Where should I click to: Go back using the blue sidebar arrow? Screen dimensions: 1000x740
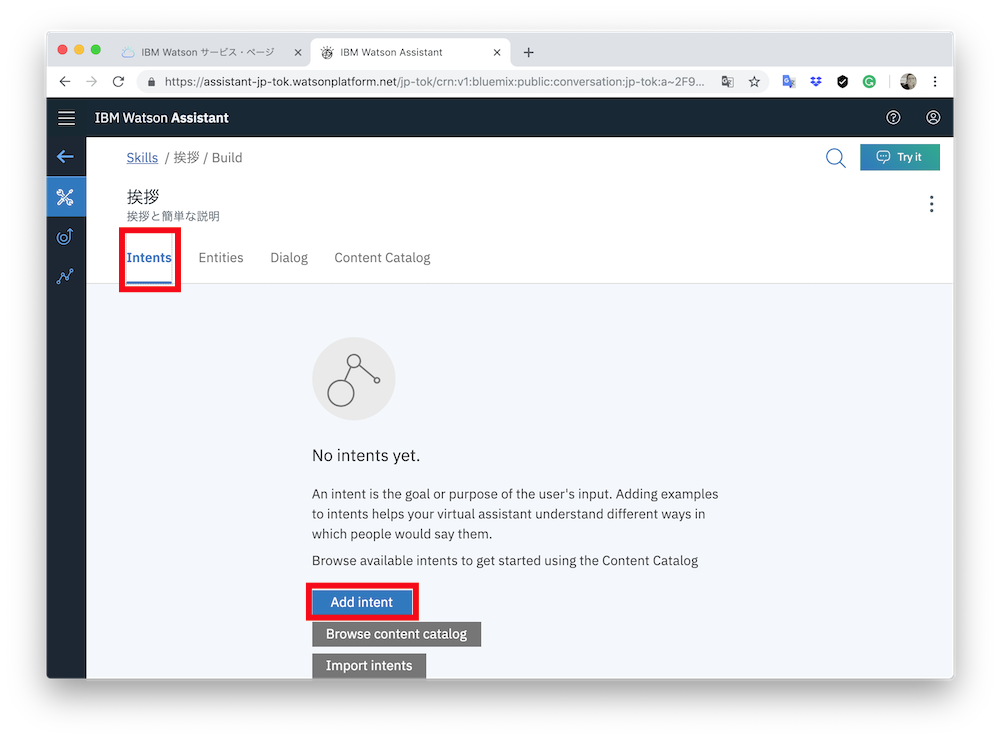coord(66,156)
